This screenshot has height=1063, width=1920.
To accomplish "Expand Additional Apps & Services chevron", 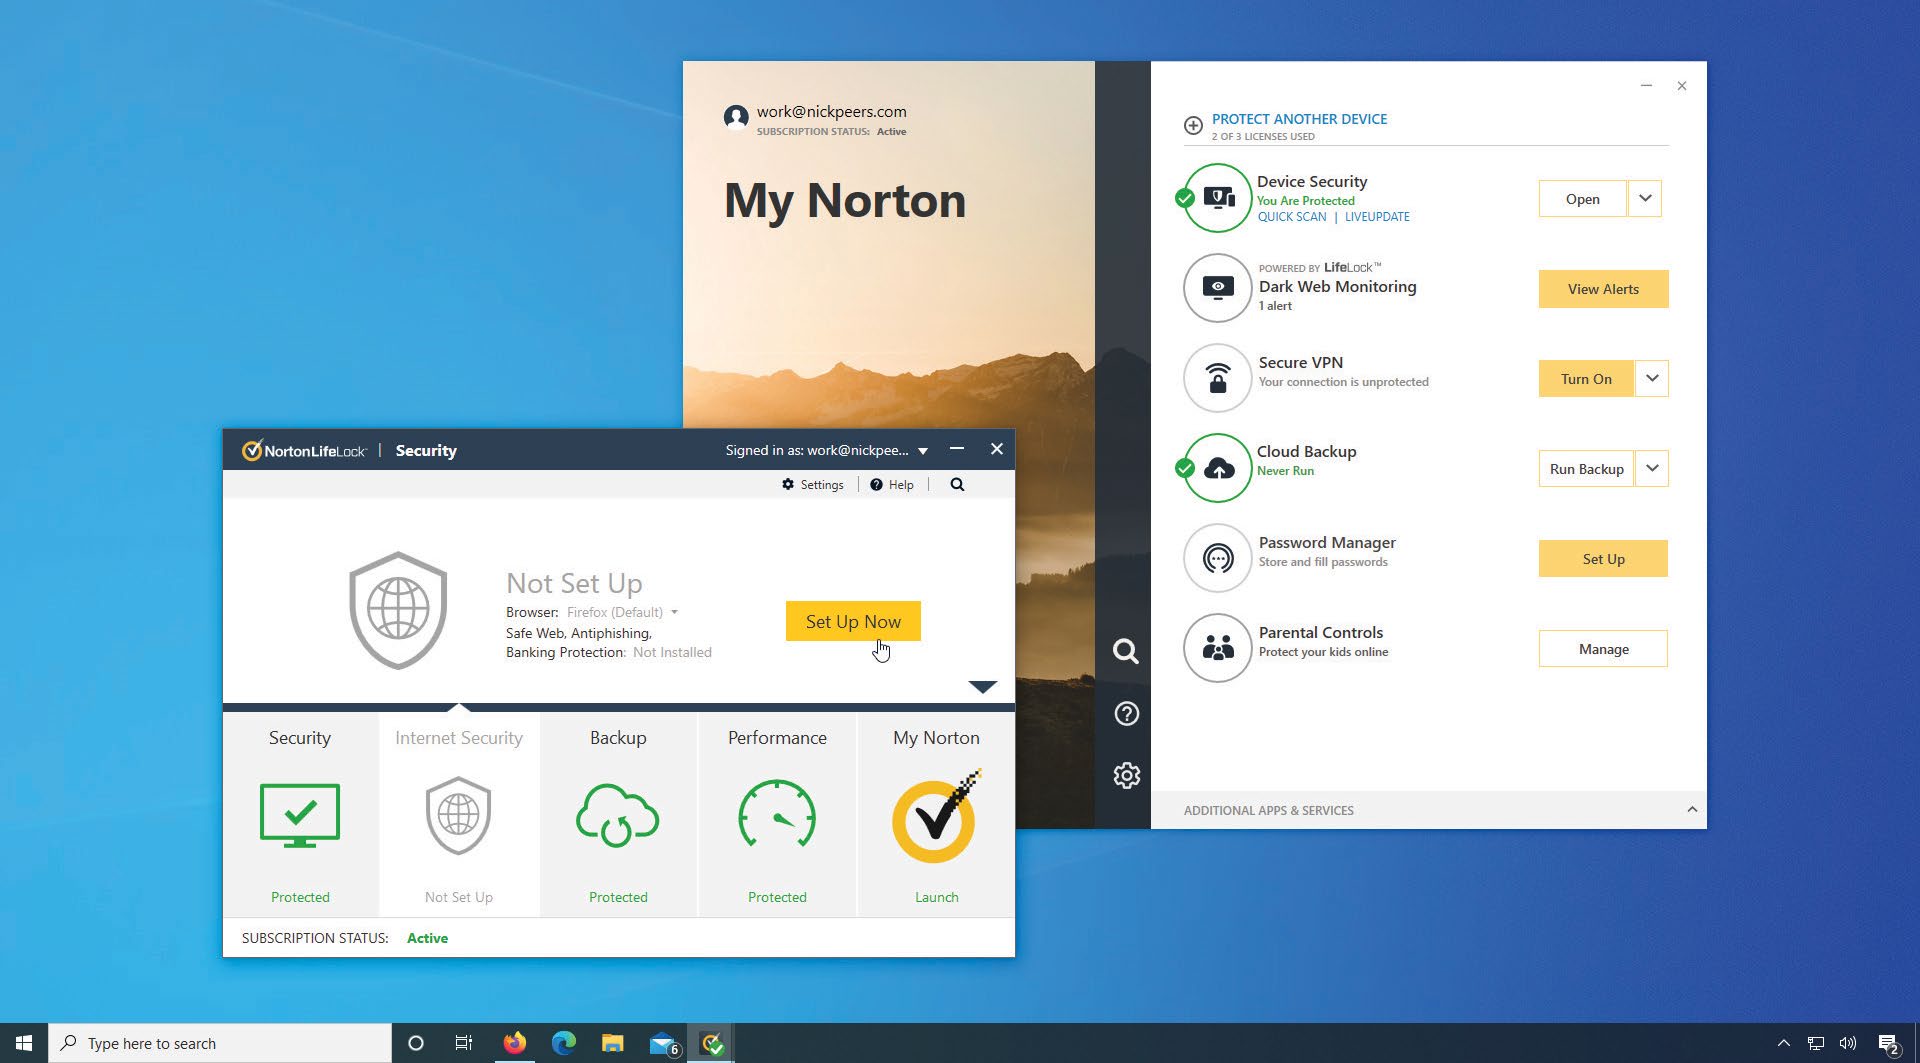I will 1692,809.
